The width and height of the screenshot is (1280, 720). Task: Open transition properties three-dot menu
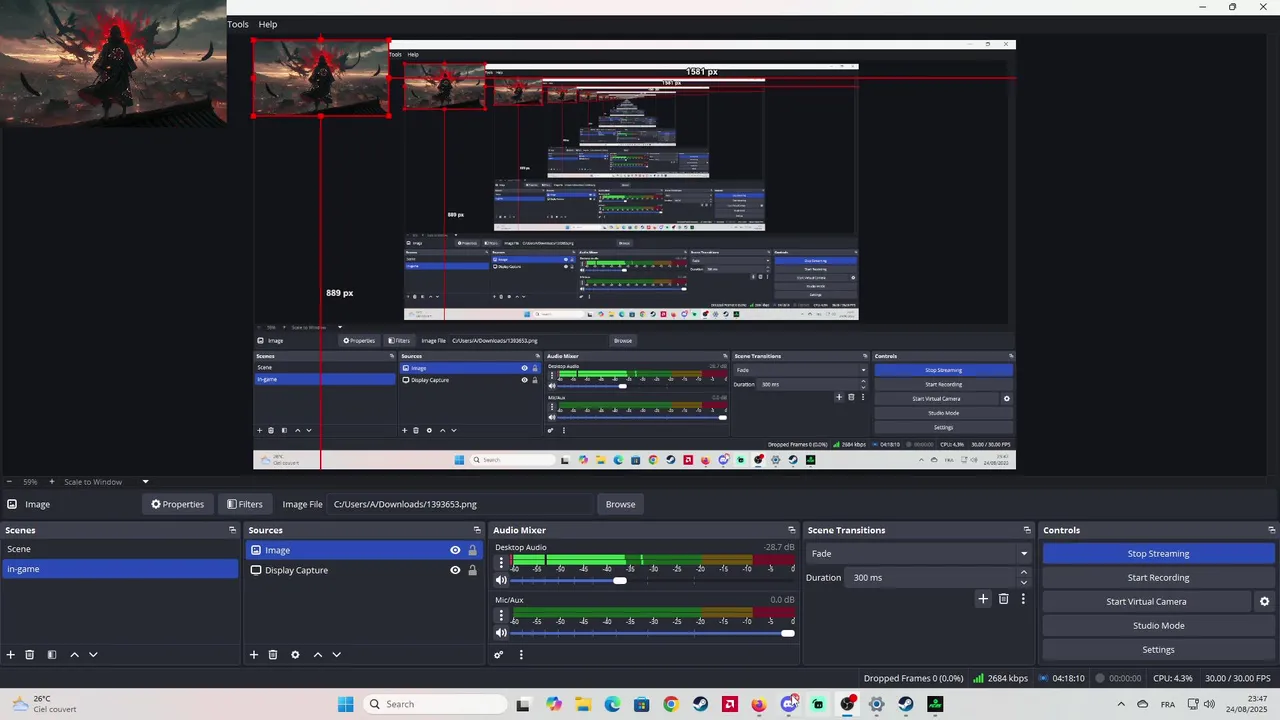[1023, 599]
